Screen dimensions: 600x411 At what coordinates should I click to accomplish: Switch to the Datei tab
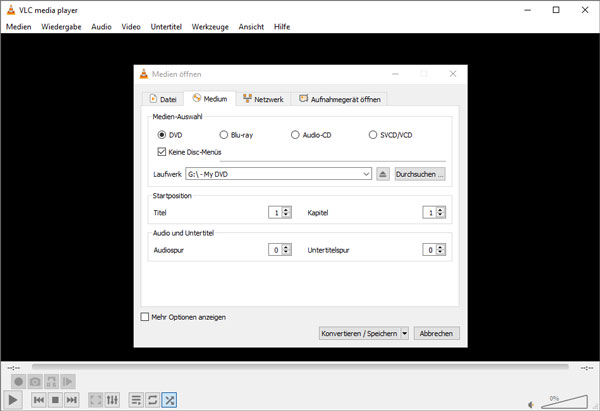(163, 99)
